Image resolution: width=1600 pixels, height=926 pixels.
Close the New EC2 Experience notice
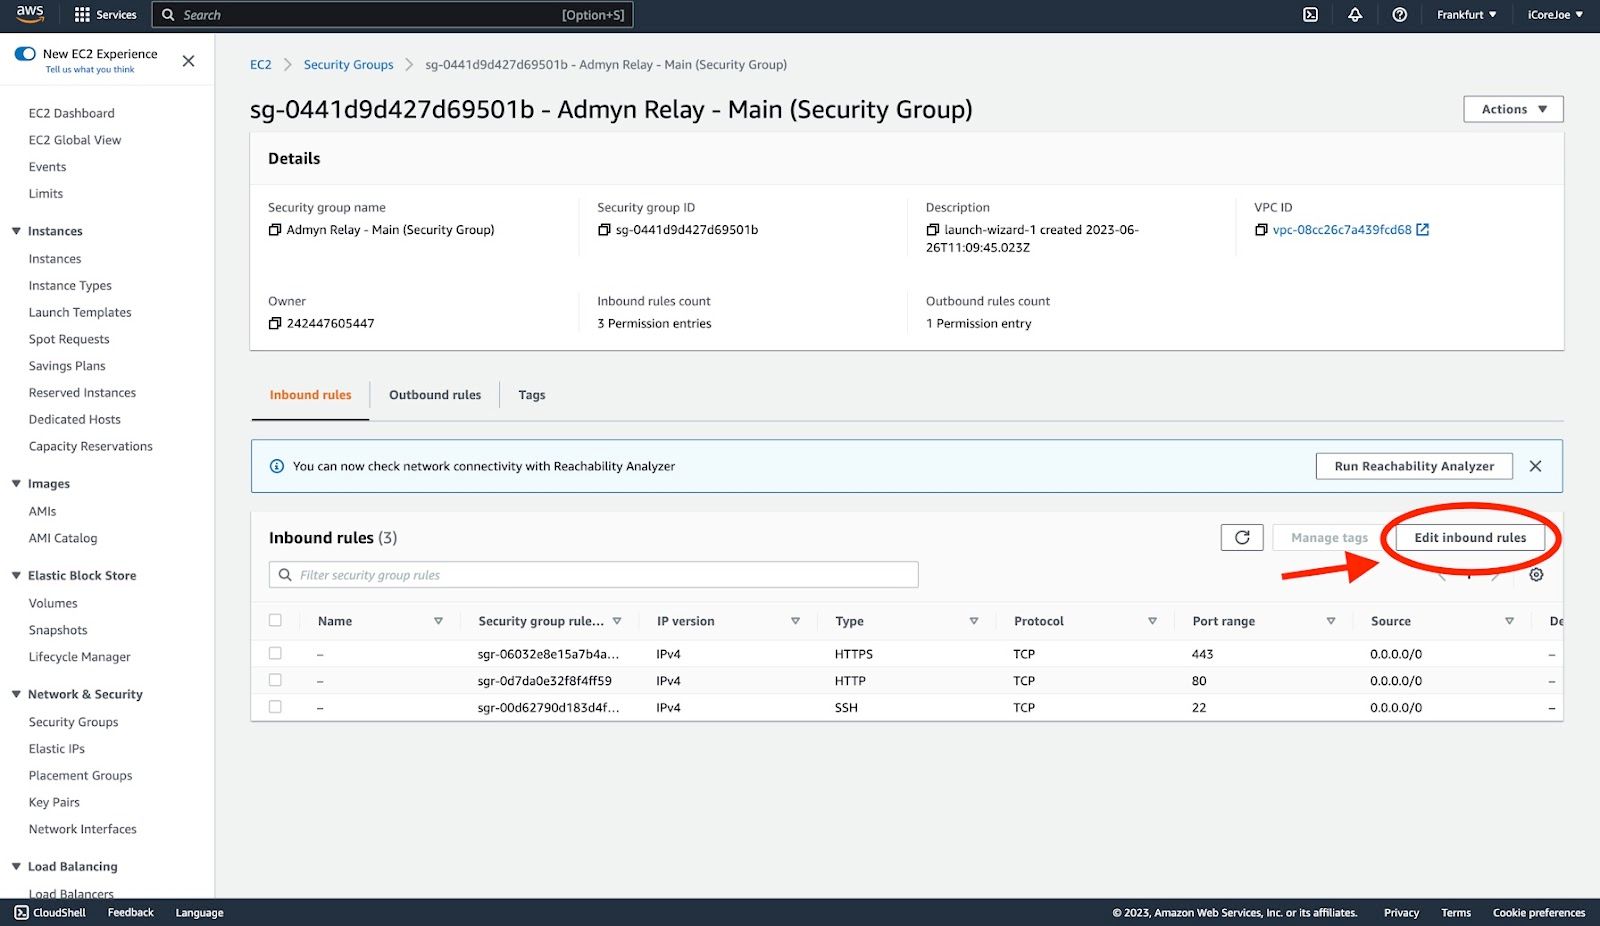click(x=188, y=61)
